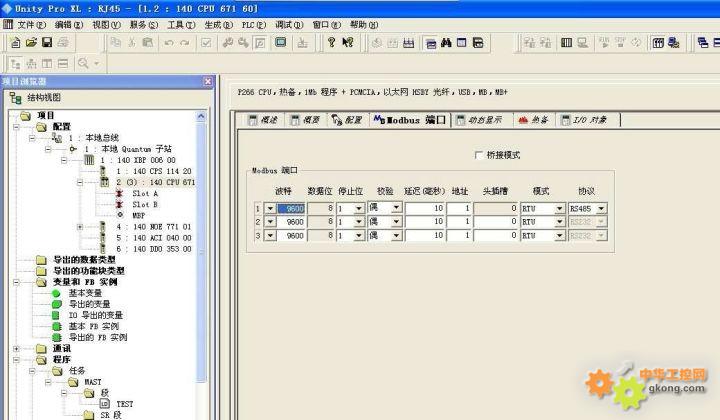This screenshot has height=420, width=720.
Task: Switch to the Modbus 端口 tab
Action: pos(410,120)
